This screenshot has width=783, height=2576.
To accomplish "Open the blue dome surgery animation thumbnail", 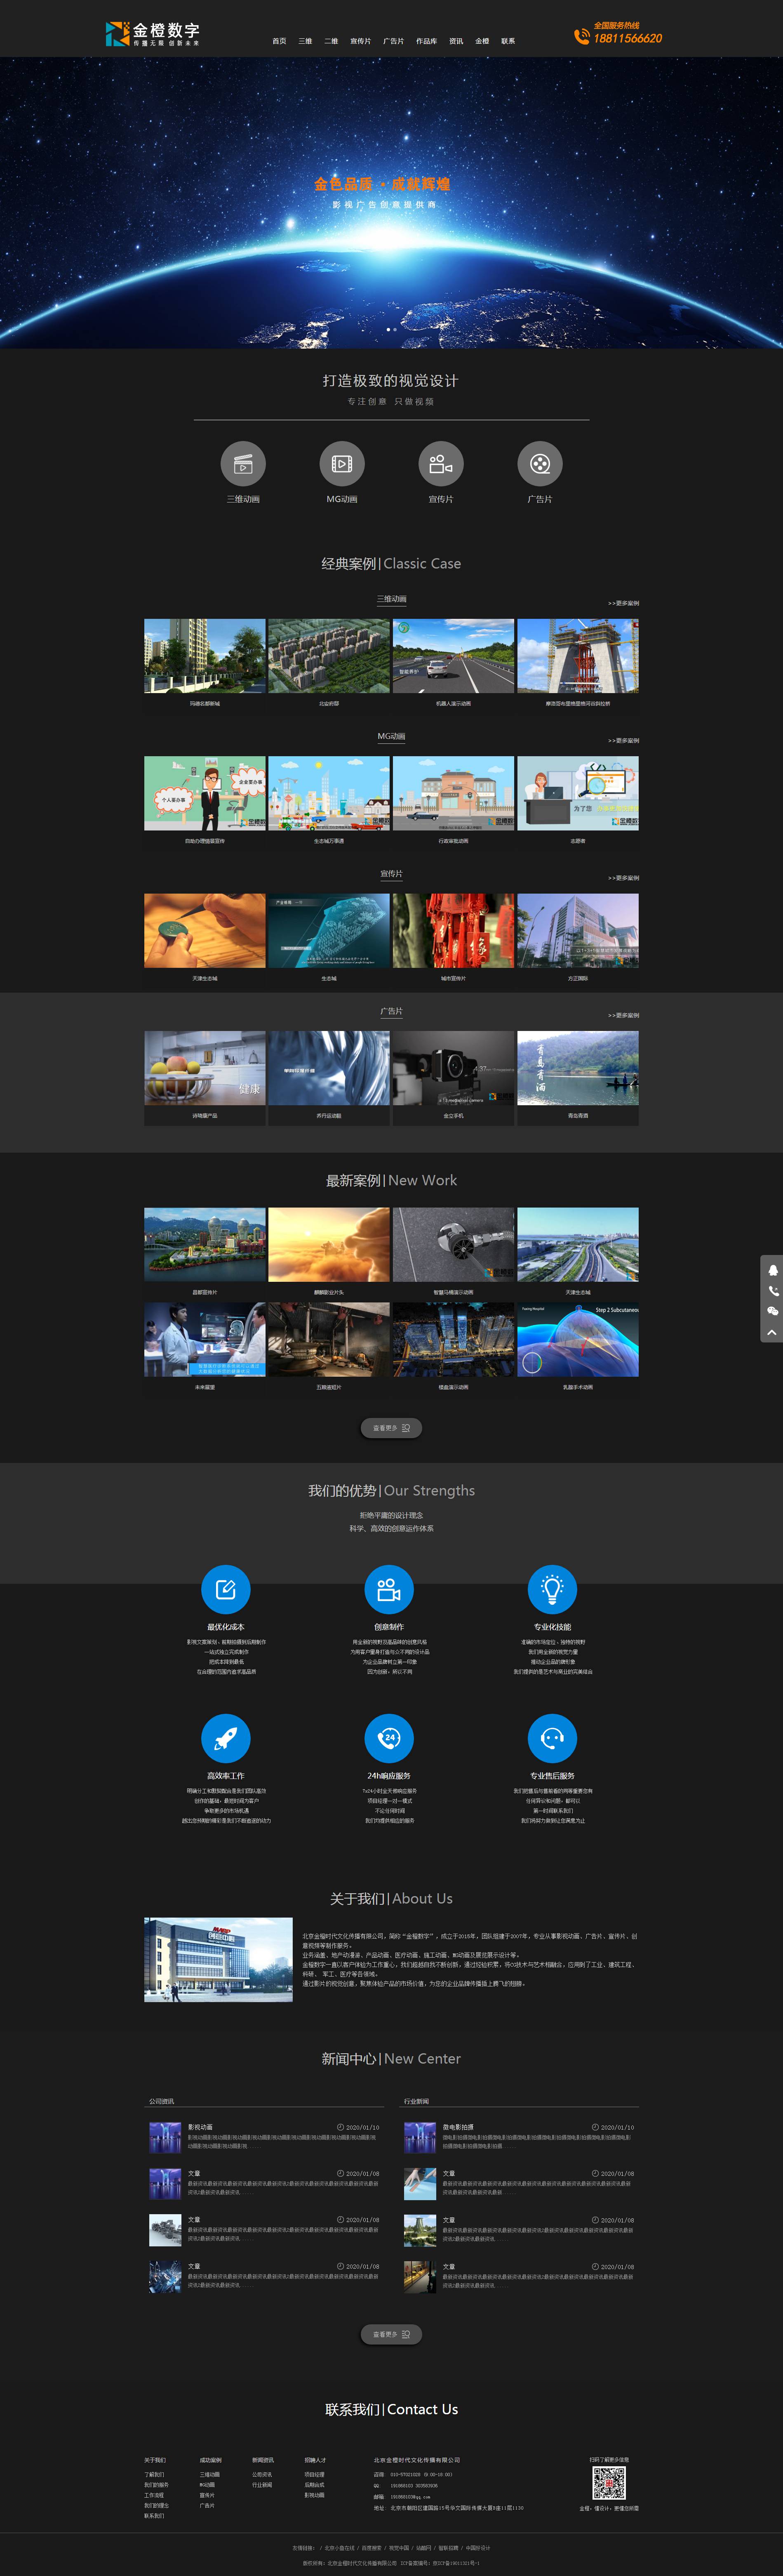I will point(578,1339).
